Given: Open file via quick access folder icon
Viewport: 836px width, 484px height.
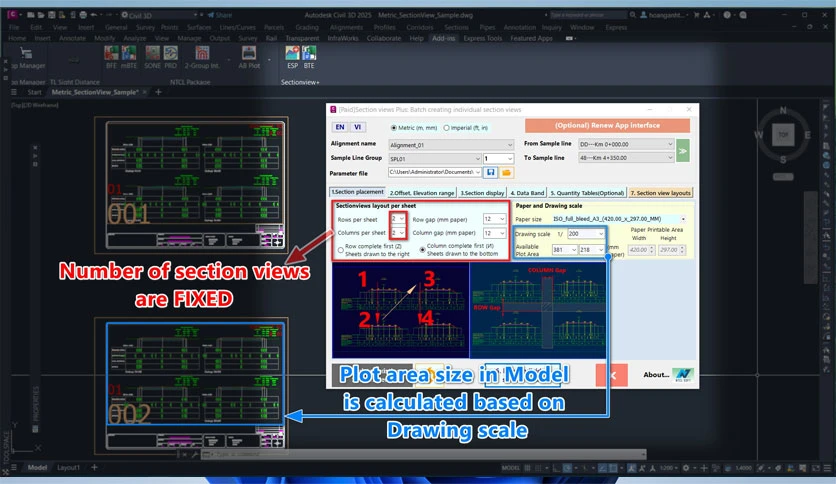Looking at the screenshot, I should pos(41,15).
